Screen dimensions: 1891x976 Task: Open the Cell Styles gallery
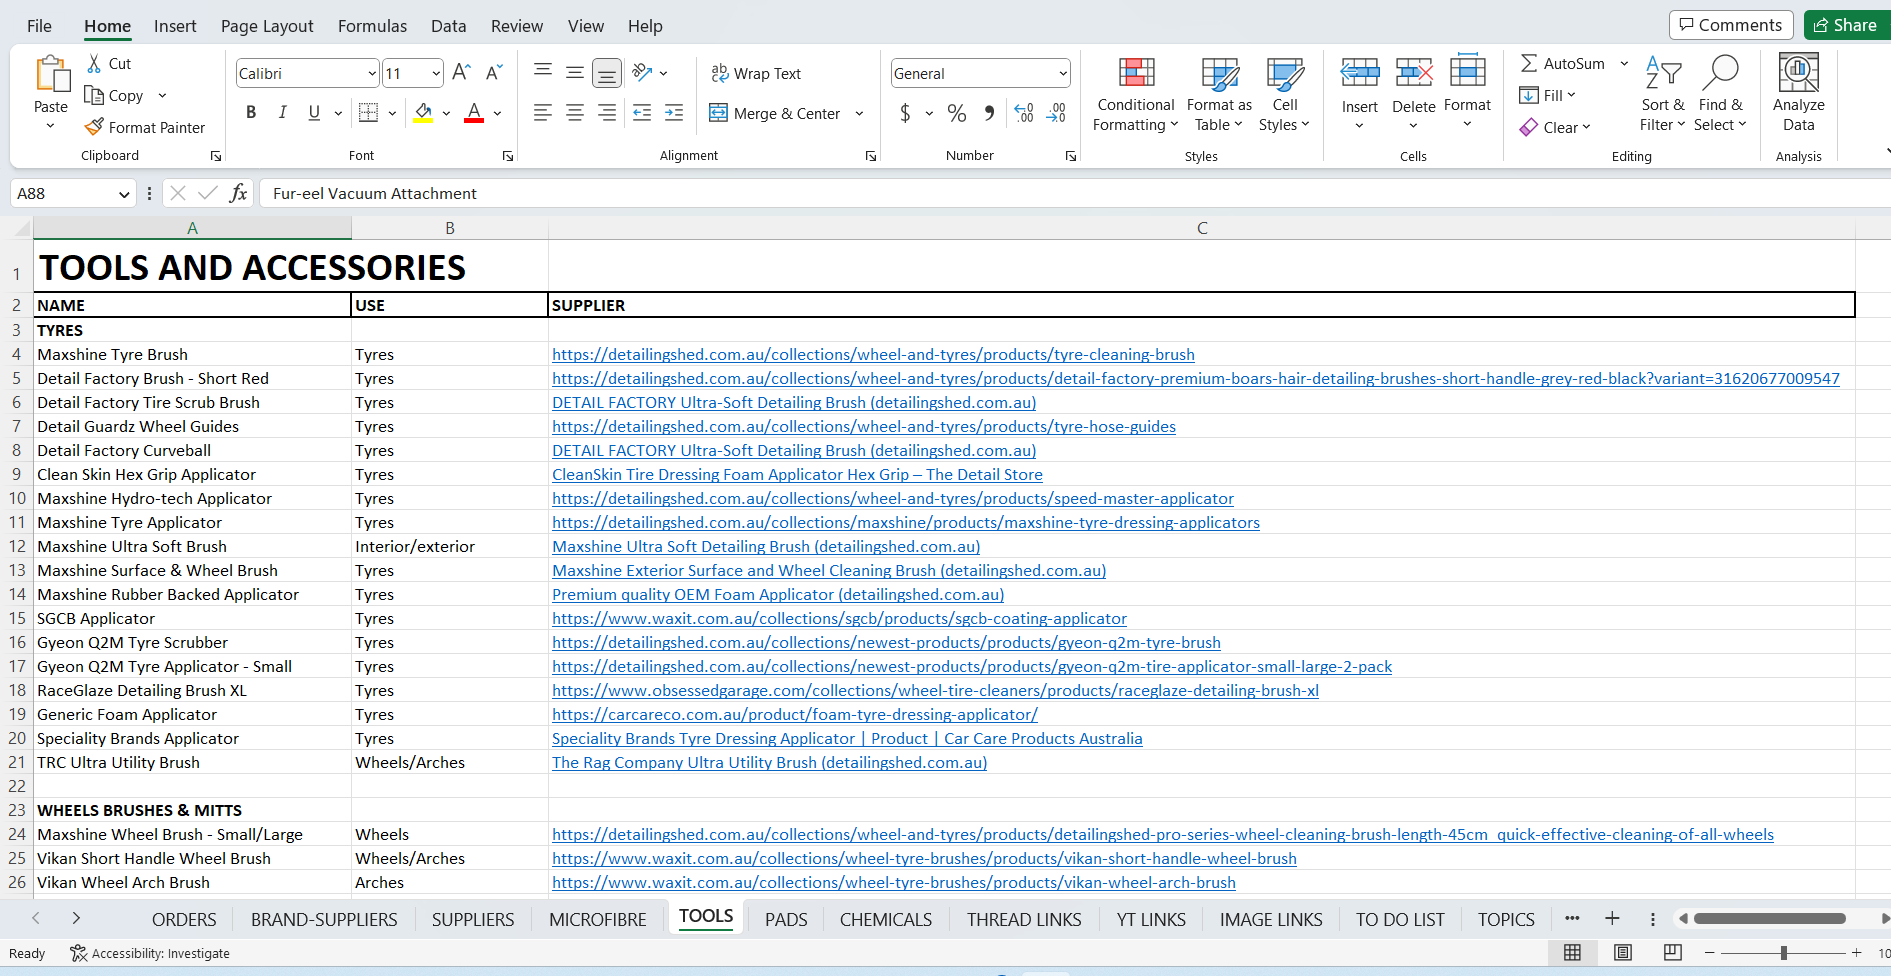[1284, 94]
